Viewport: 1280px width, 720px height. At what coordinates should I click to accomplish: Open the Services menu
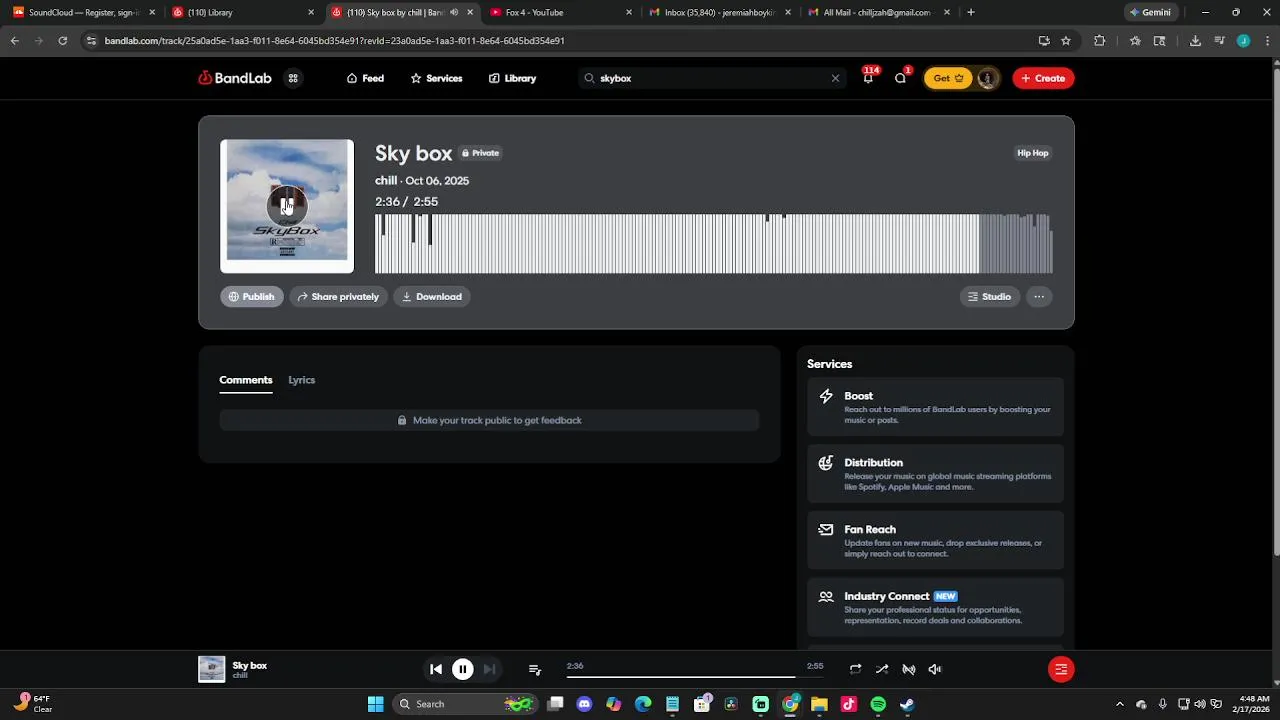click(436, 78)
